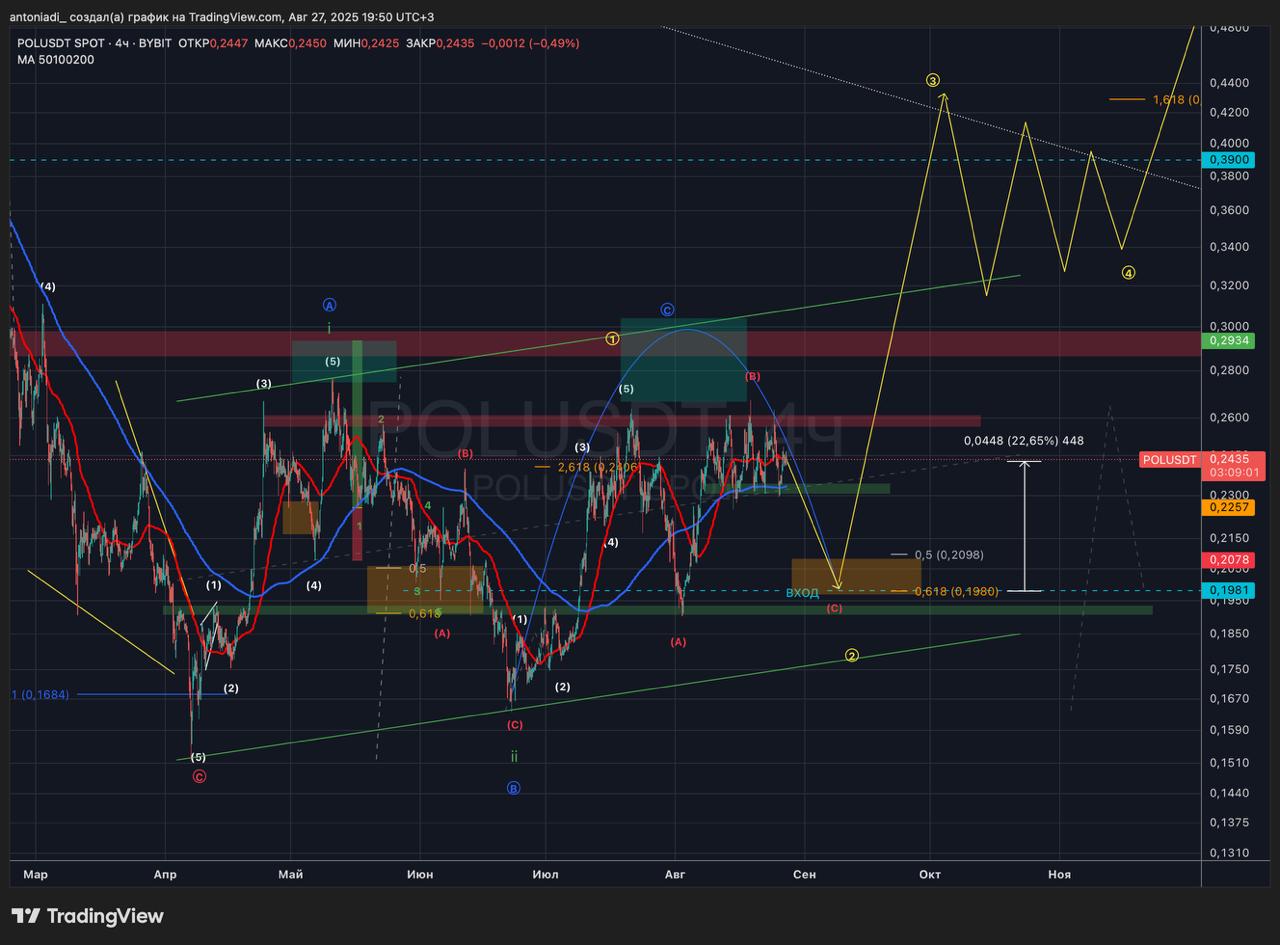Image resolution: width=1280 pixels, height=945 pixels.
Task: Select the yellow circled wave 4 marker
Action: [1128, 273]
